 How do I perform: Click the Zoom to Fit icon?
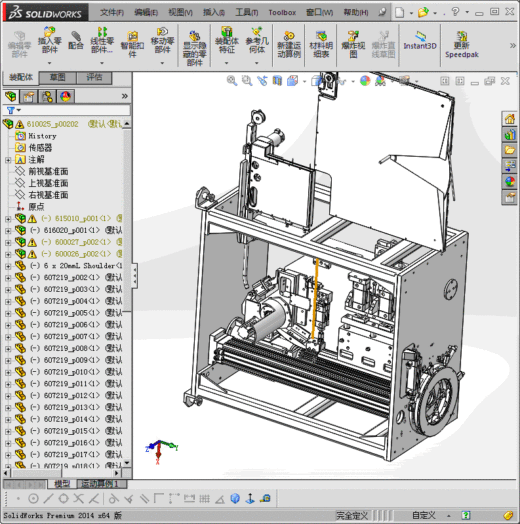[232, 81]
